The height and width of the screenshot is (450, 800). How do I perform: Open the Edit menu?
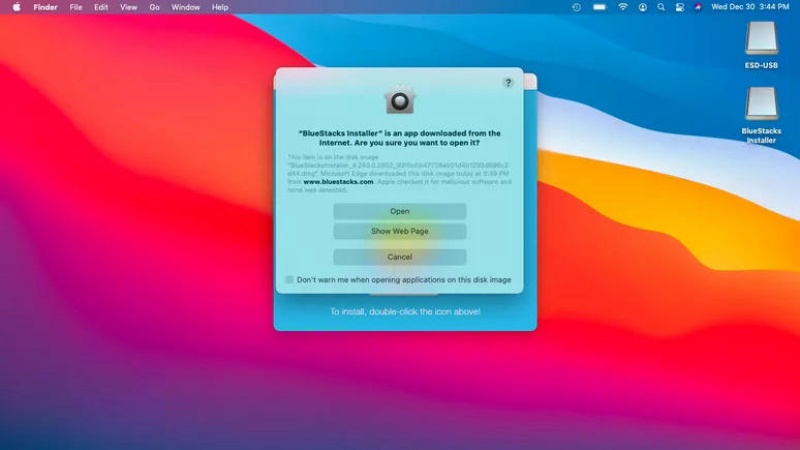101,7
